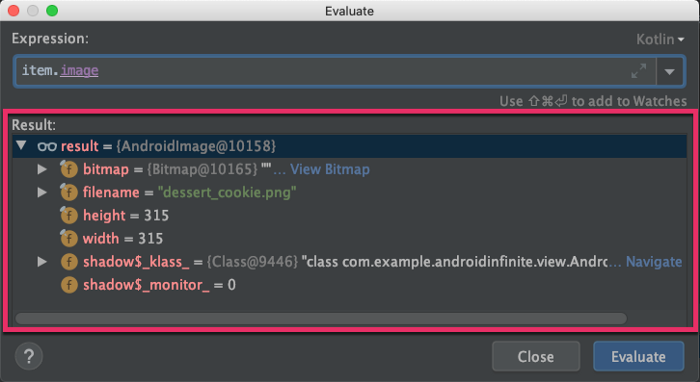
Task: Click the bitmap field icon
Action: pyautogui.click(x=69, y=169)
